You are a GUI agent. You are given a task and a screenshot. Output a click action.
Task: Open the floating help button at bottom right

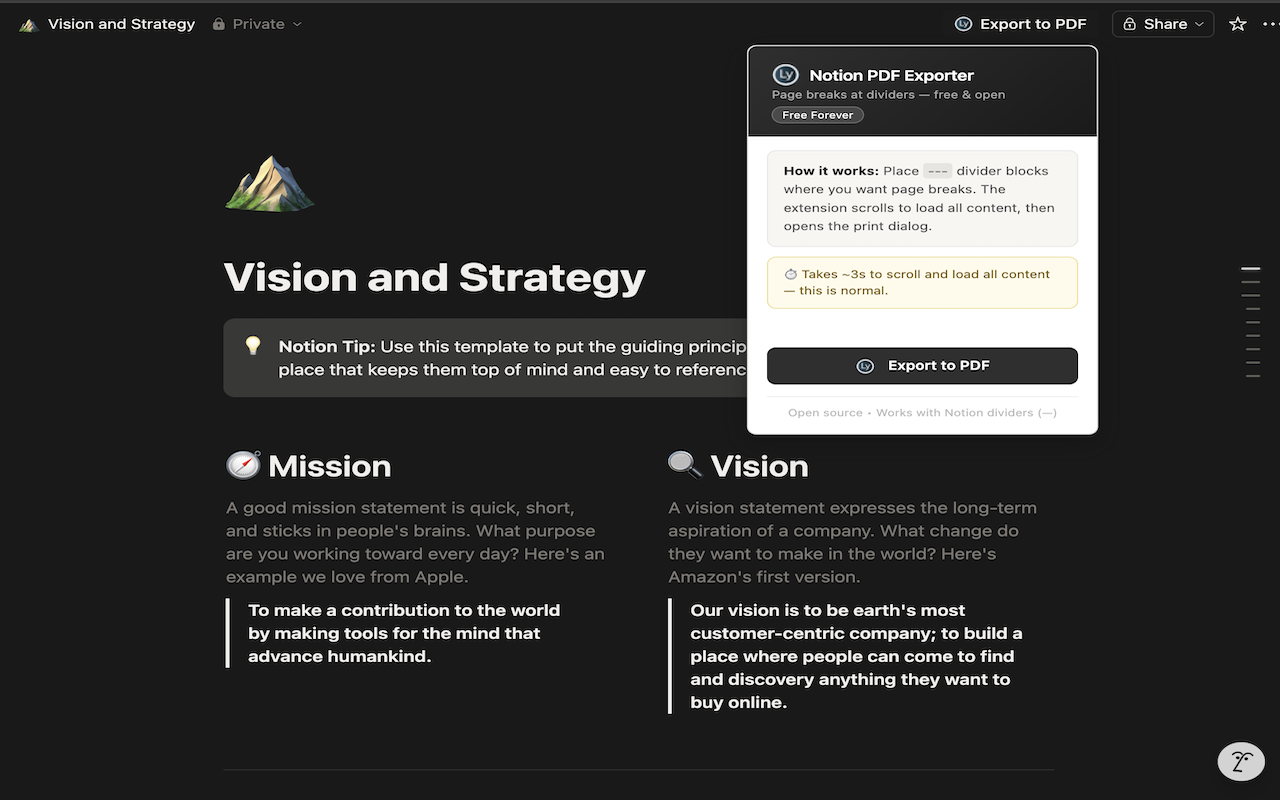[x=1241, y=762]
